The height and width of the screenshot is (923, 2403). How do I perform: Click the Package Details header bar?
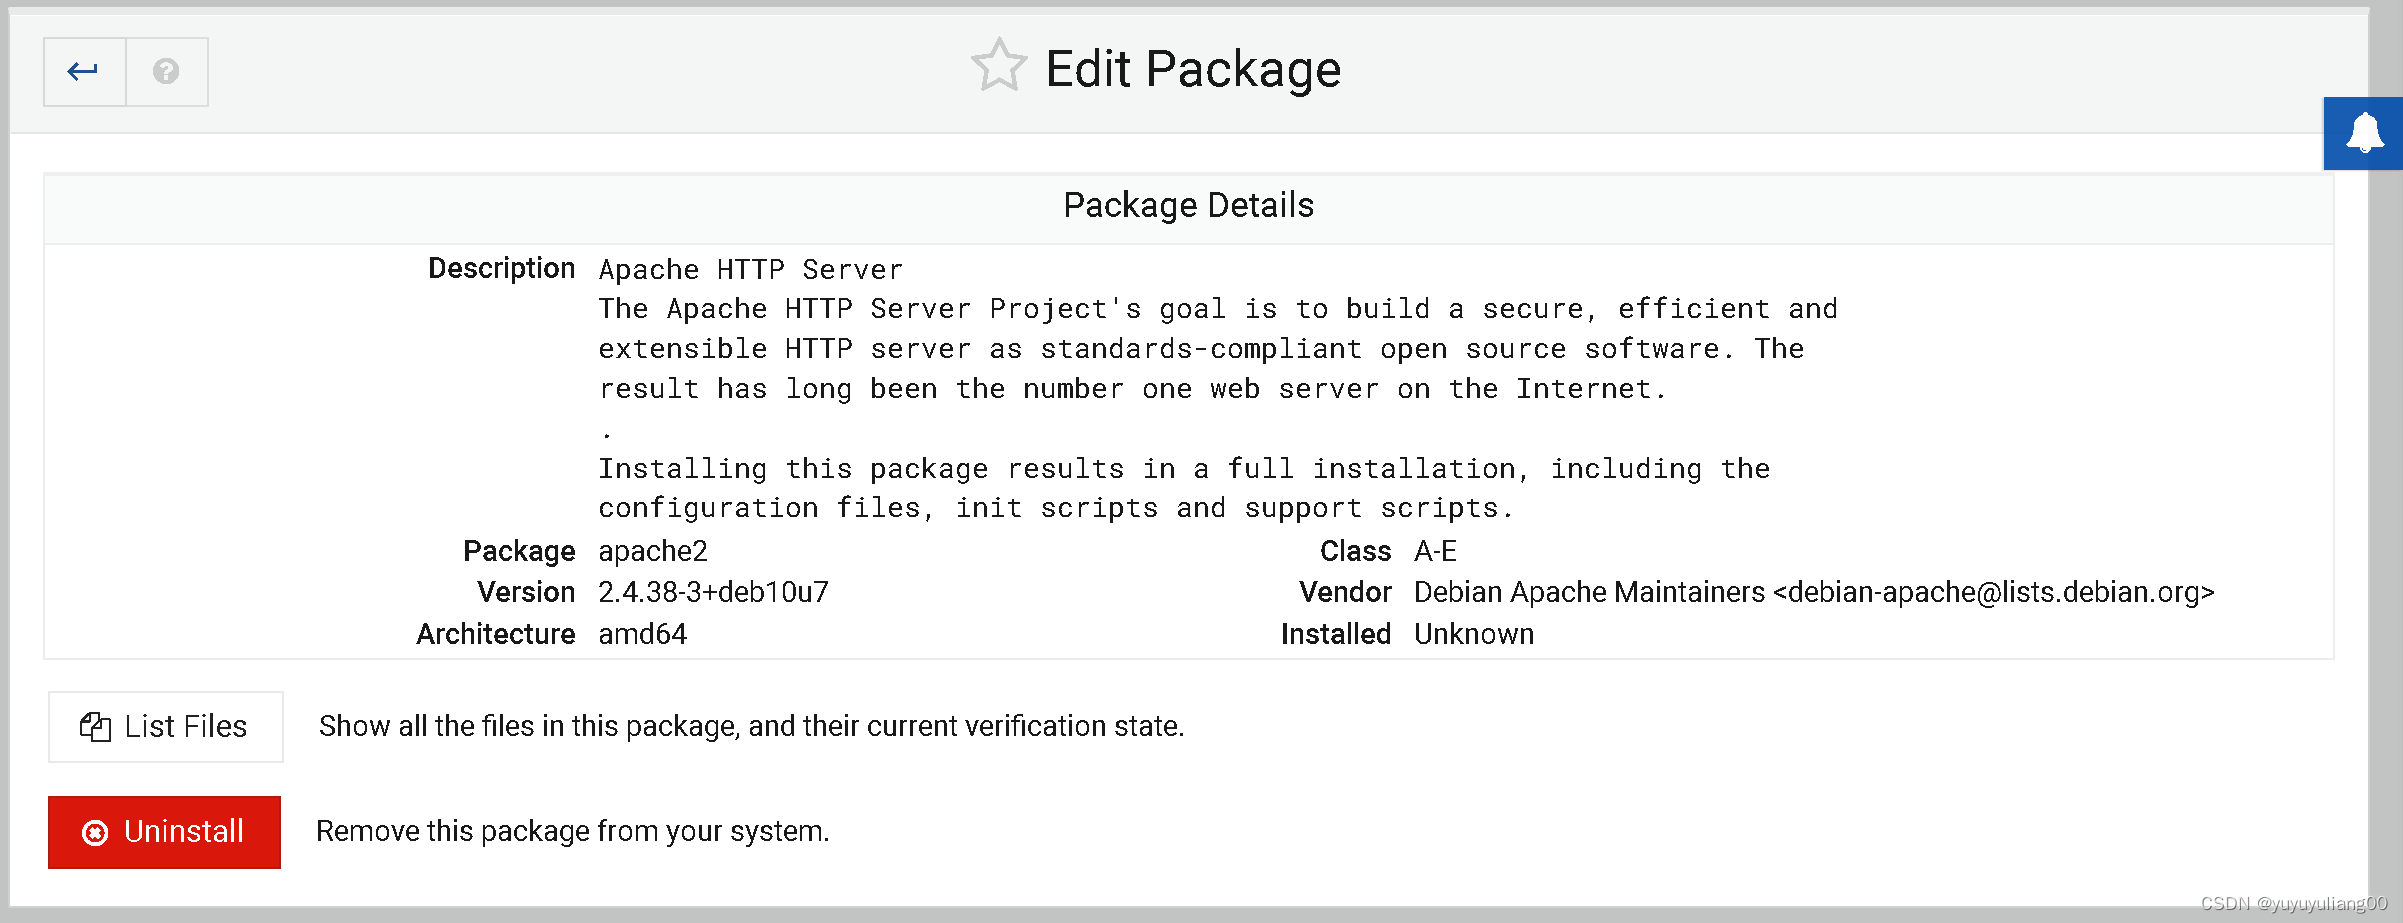[x=1190, y=205]
